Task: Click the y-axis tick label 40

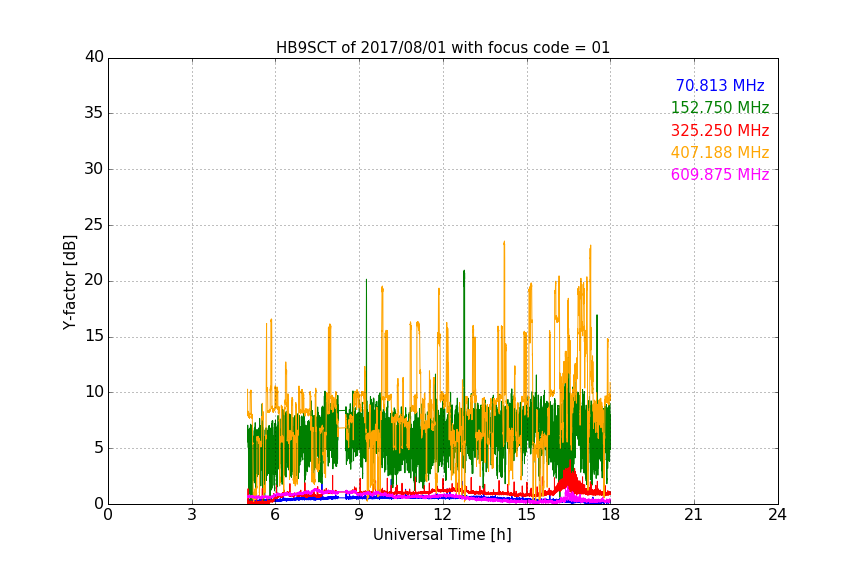Action: tap(94, 57)
